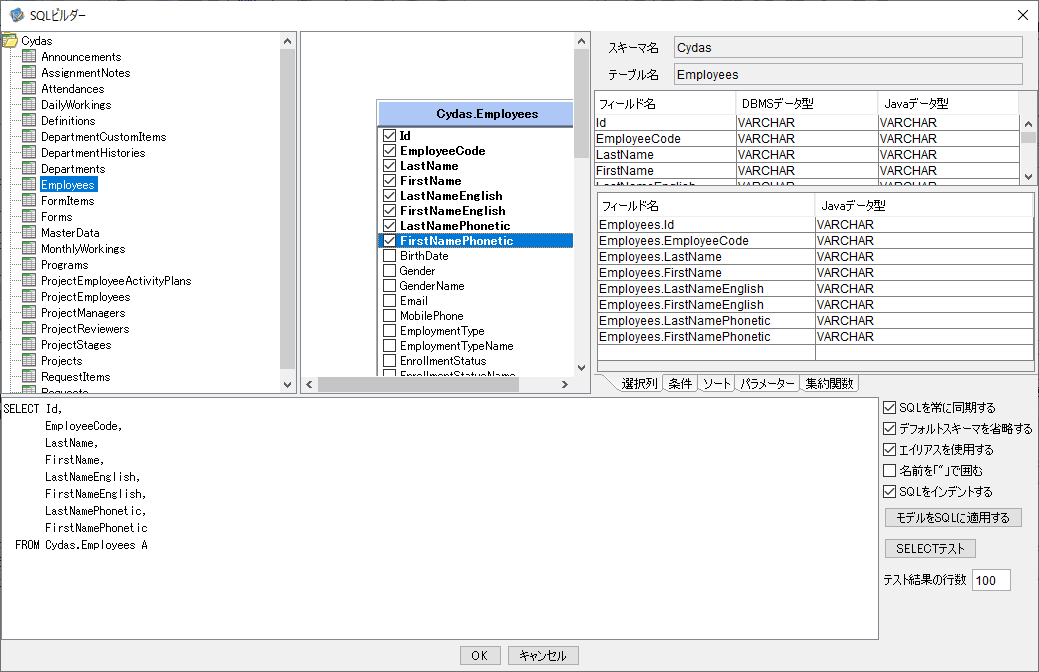Click the ProjectReviewers table icon

pos(29,328)
